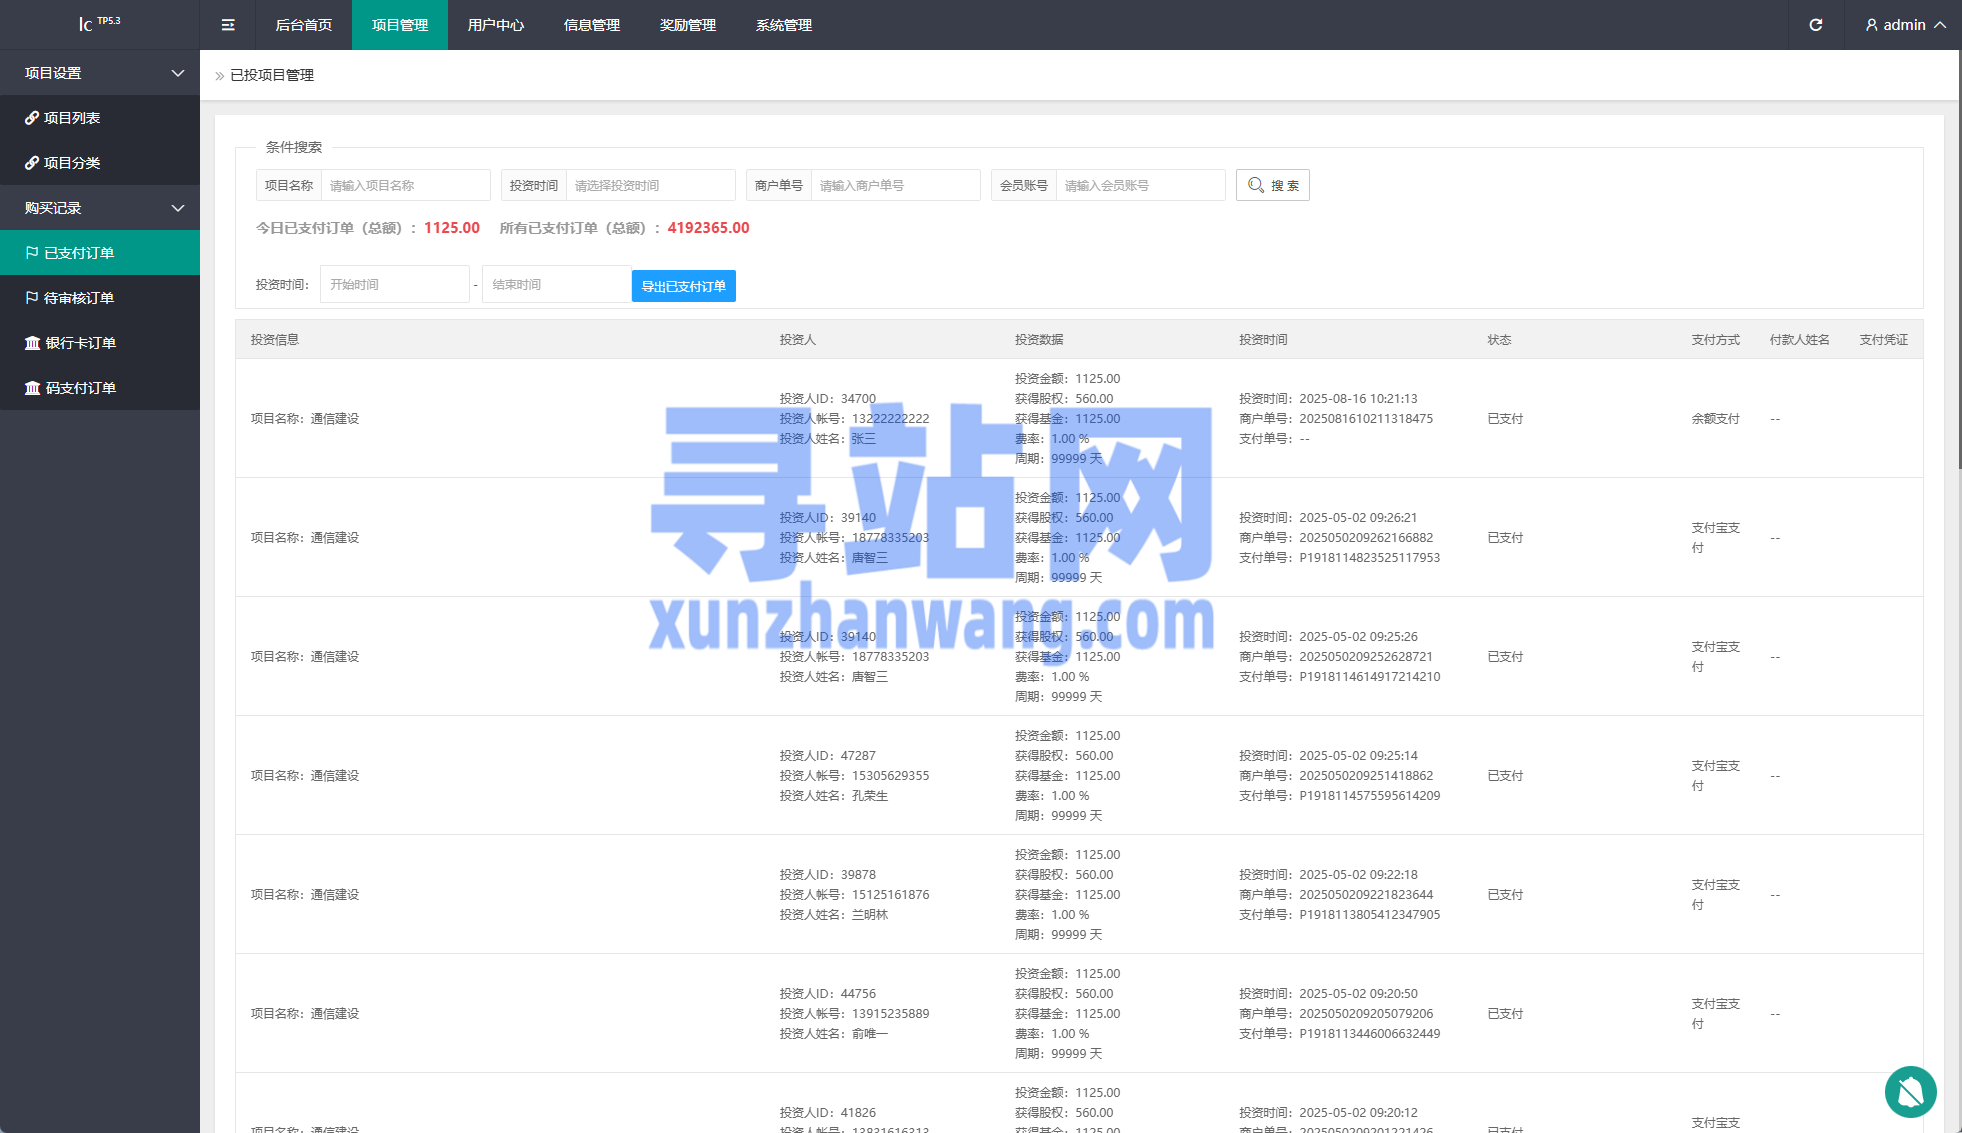Image resolution: width=1962 pixels, height=1133 pixels.
Task: Click the 投资人 column header
Action: click(798, 340)
